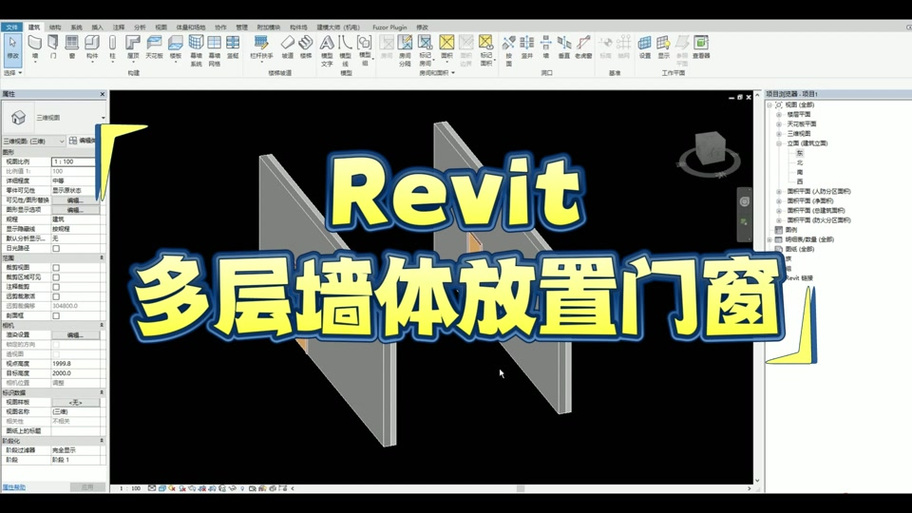Pick the Wall (墙) tool
912x513 pixels.
click(35, 47)
